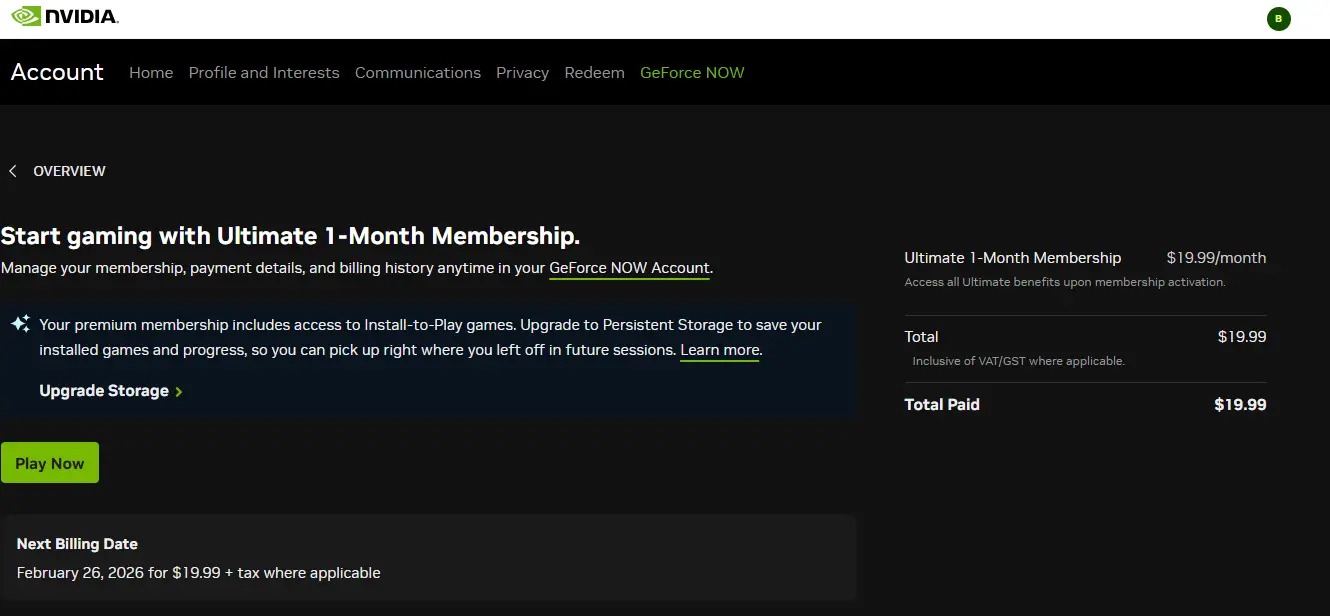Viewport: 1330px width, 616px height.
Task: Click 'Ultimate 1-Month Membership' in order summary
Action: click(x=1013, y=258)
